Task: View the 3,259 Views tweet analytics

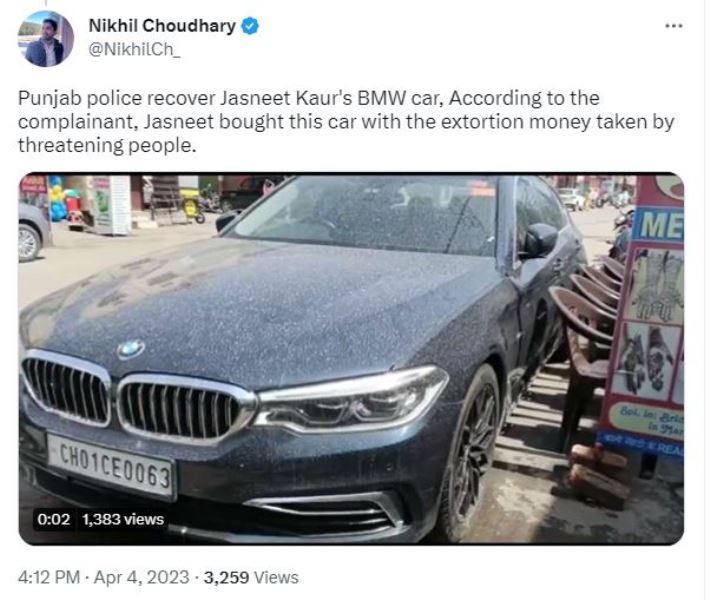Action: [251, 577]
